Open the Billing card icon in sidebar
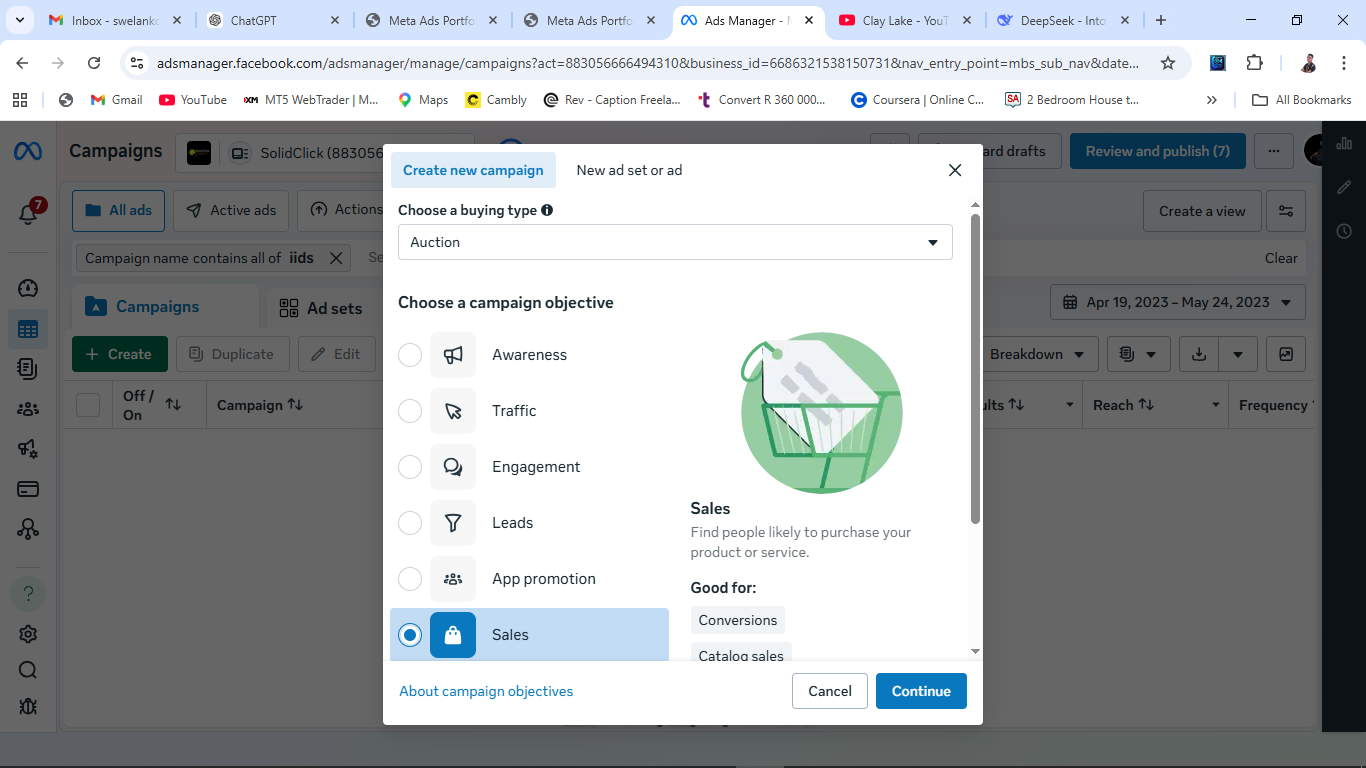The height and width of the screenshot is (768, 1366). (28, 489)
